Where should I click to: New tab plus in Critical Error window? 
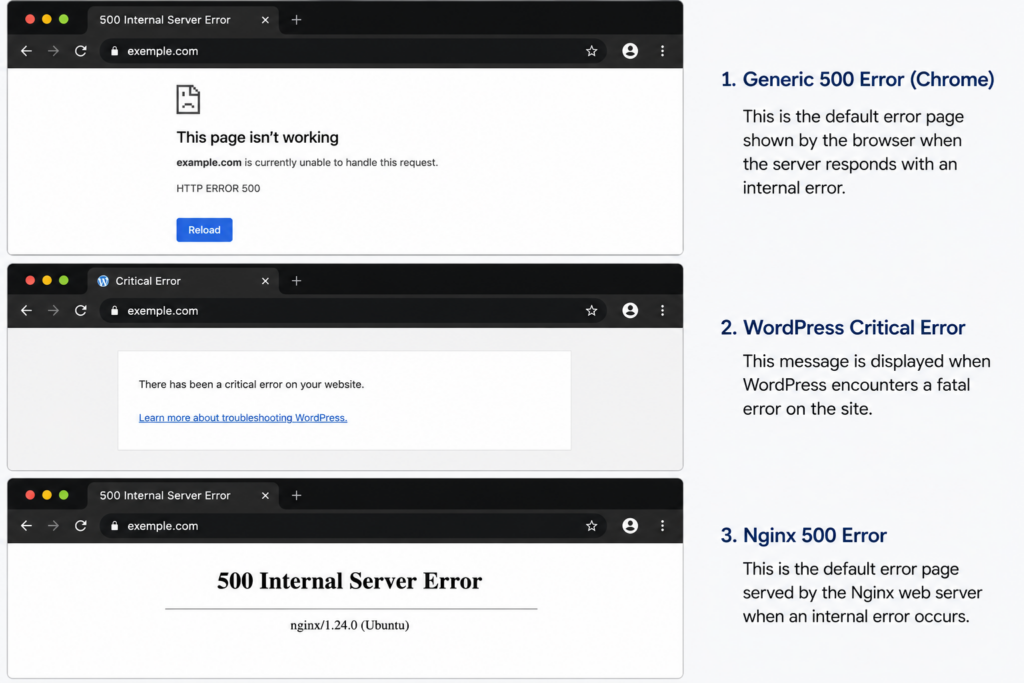(296, 281)
